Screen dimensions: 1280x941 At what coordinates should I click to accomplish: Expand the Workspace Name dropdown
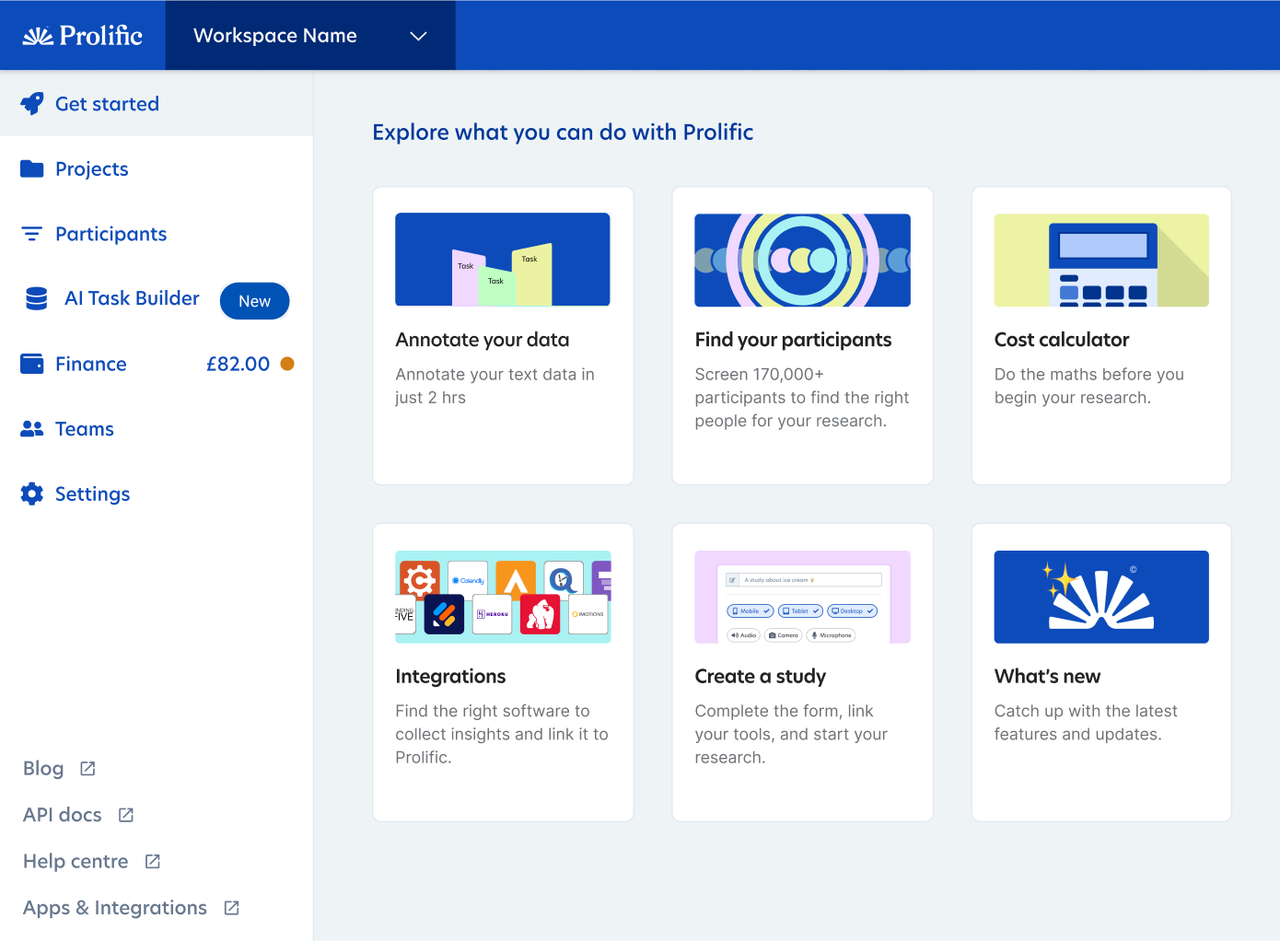pyautogui.click(x=418, y=34)
